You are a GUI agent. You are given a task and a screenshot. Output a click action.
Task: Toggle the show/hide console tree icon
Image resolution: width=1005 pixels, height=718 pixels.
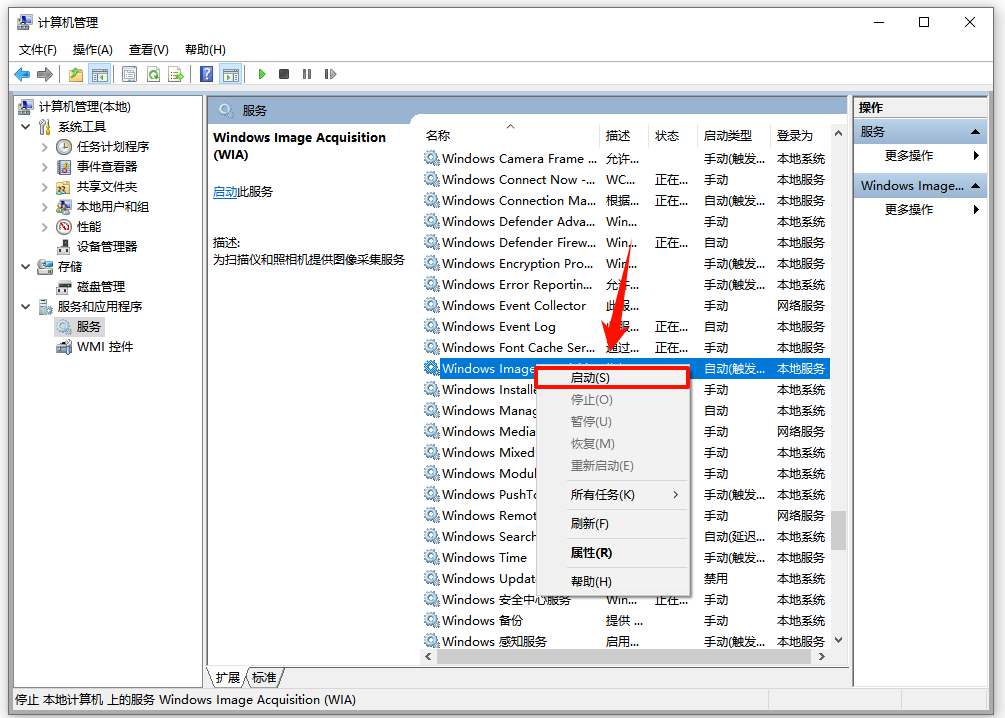point(99,74)
